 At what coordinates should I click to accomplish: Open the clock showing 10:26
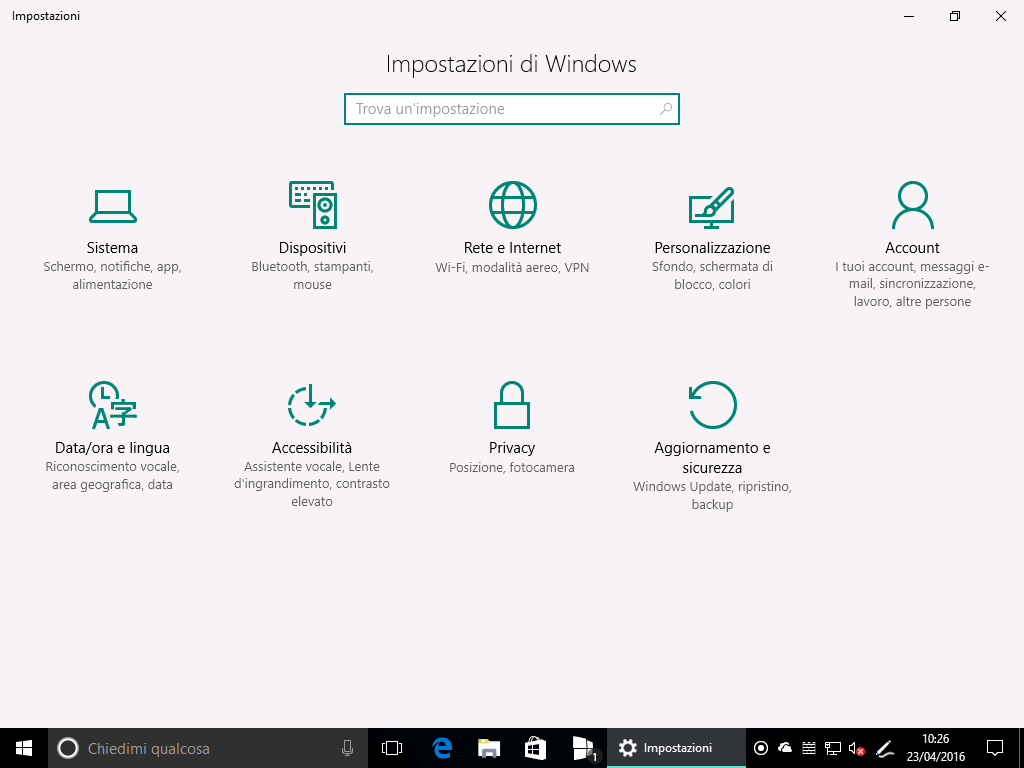coord(935,748)
